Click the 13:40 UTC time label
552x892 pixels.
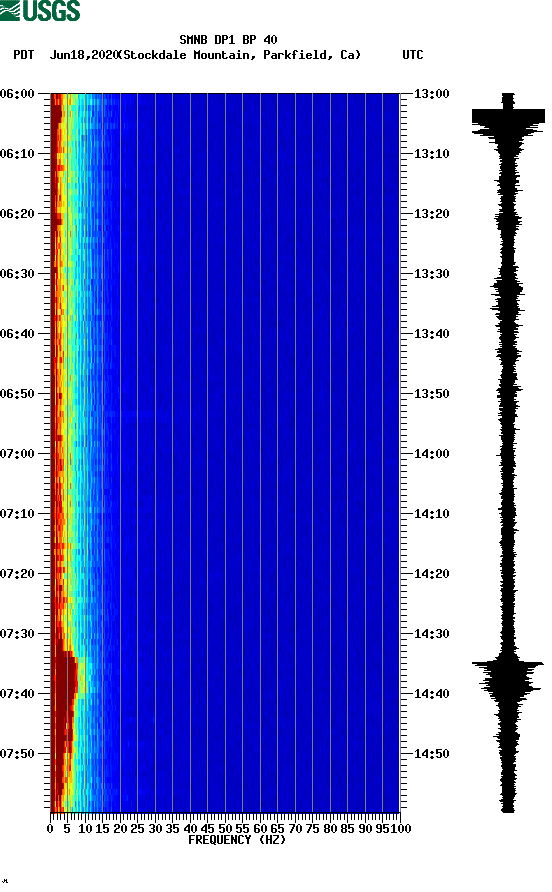[432, 334]
